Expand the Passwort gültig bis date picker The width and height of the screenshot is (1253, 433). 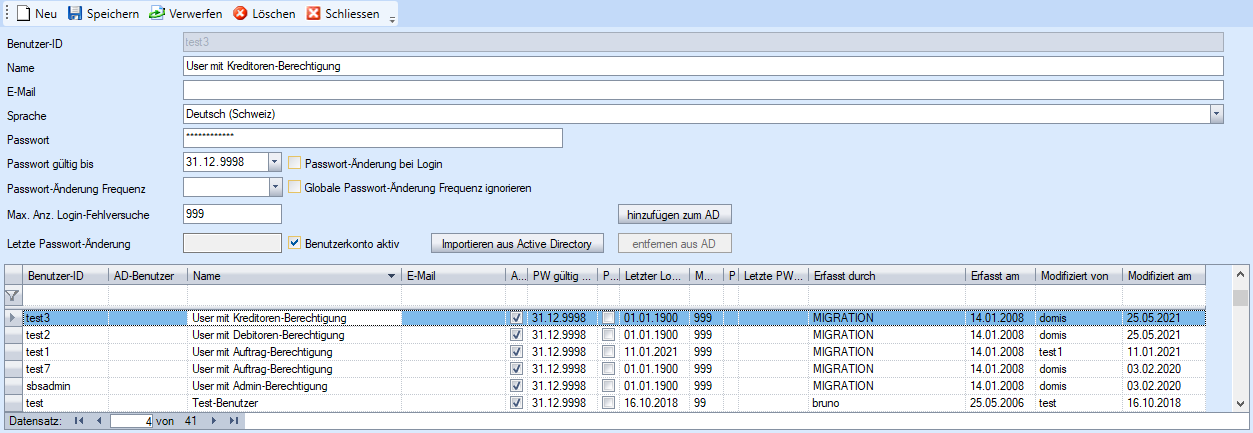click(275, 162)
